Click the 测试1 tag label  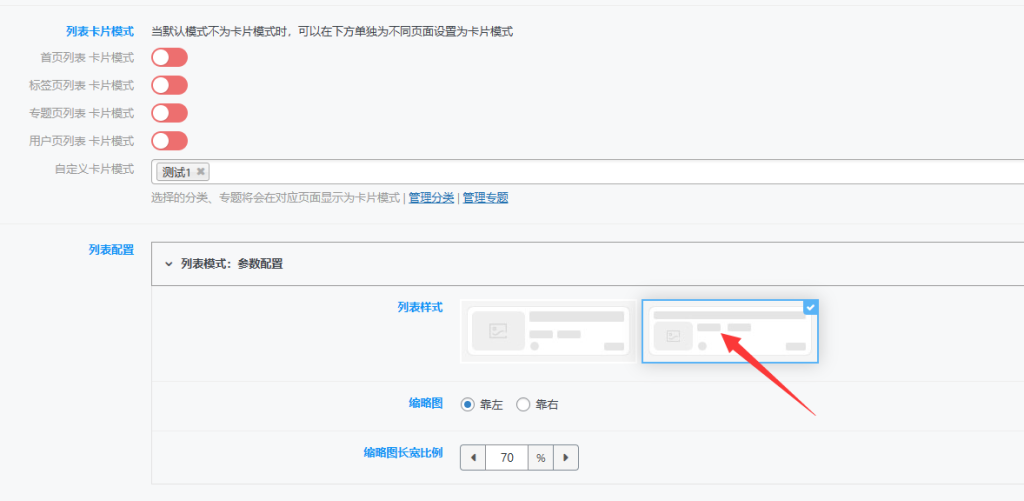[x=176, y=172]
